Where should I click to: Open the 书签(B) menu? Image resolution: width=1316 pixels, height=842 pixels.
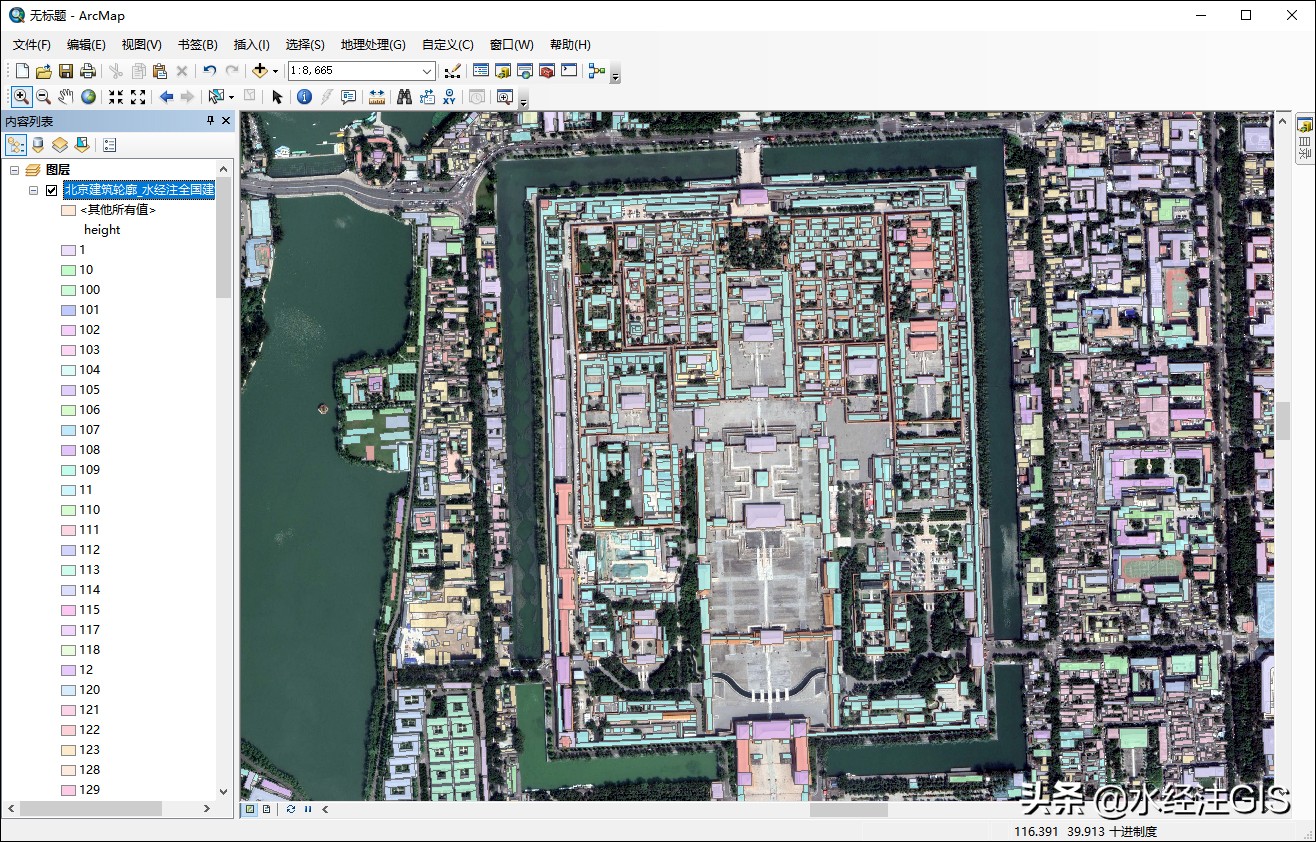click(197, 44)
